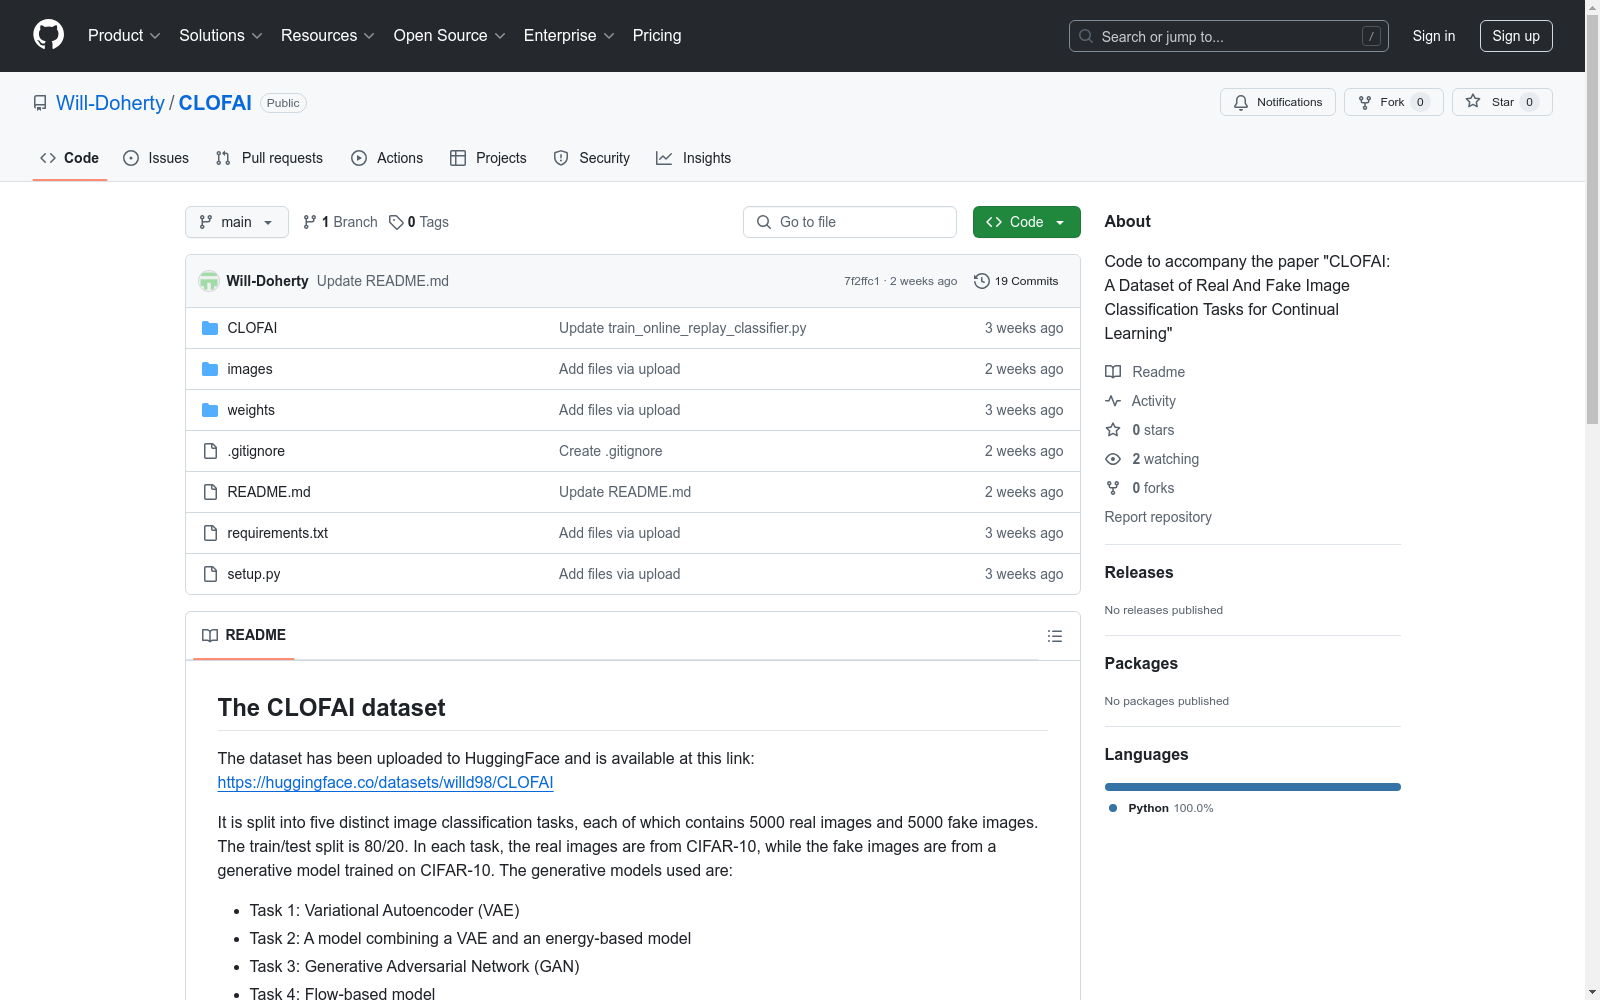Open the HuggingFace CLOFAI dataset link
The image size is (1600, 1000).
point(385,782)
